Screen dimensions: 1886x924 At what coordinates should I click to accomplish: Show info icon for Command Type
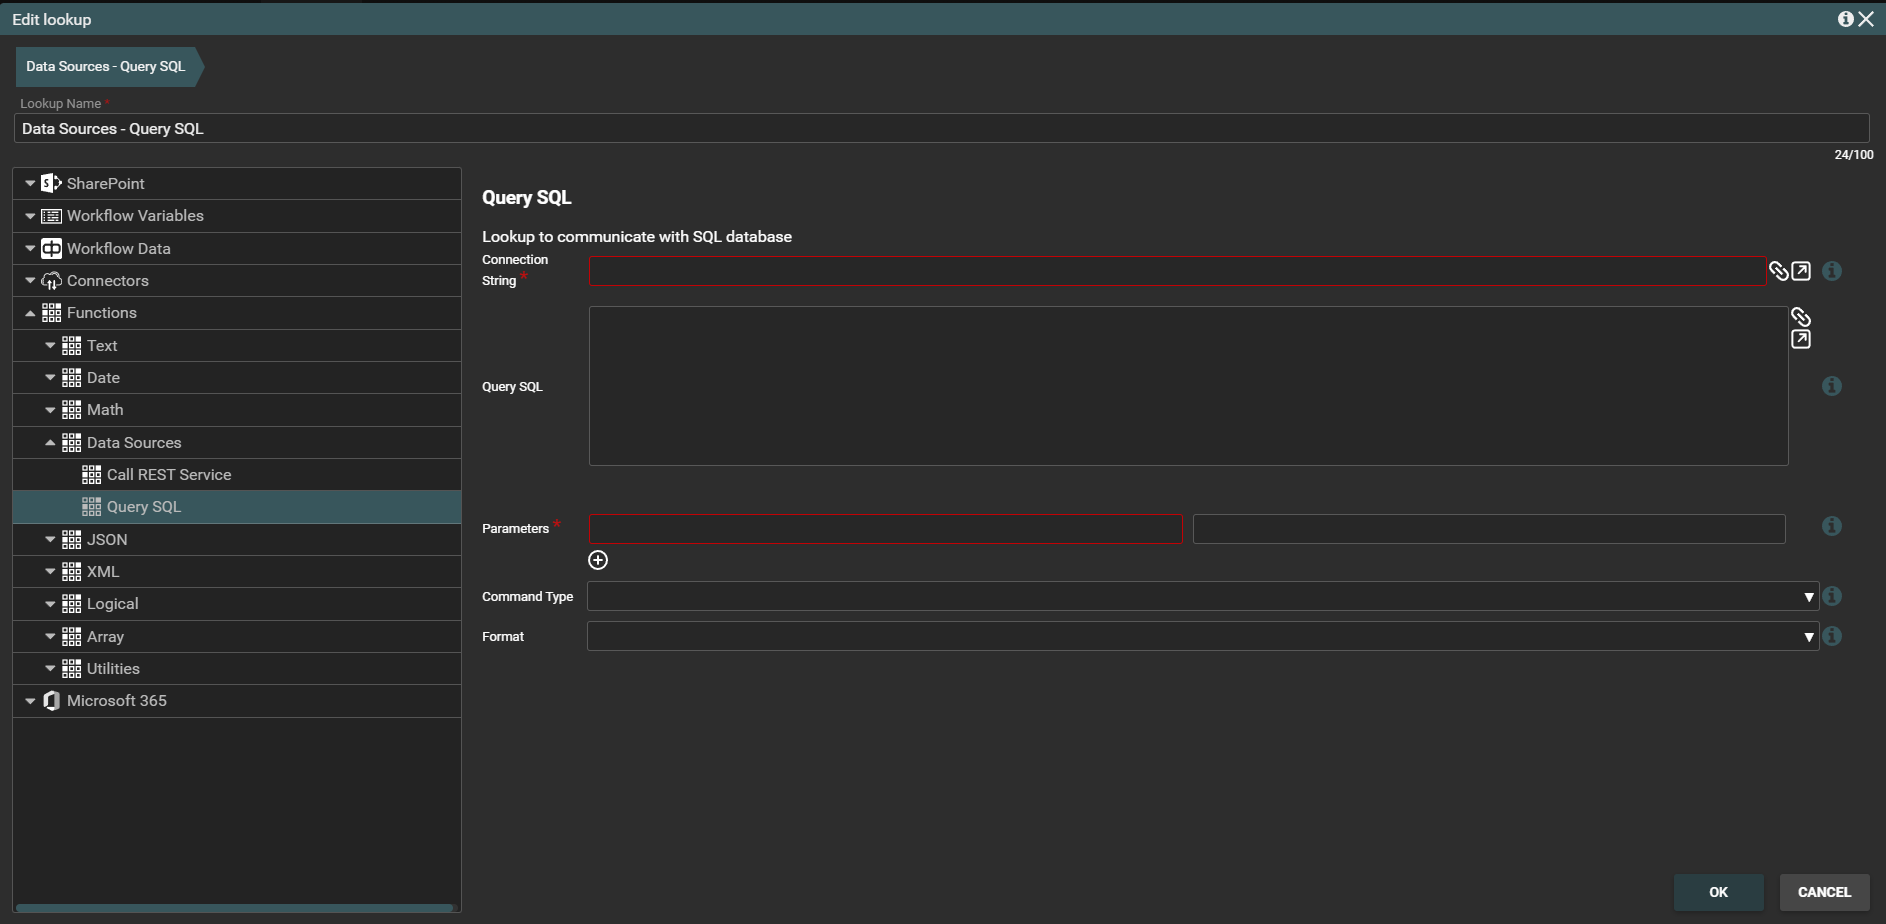tap(1831, 596)
